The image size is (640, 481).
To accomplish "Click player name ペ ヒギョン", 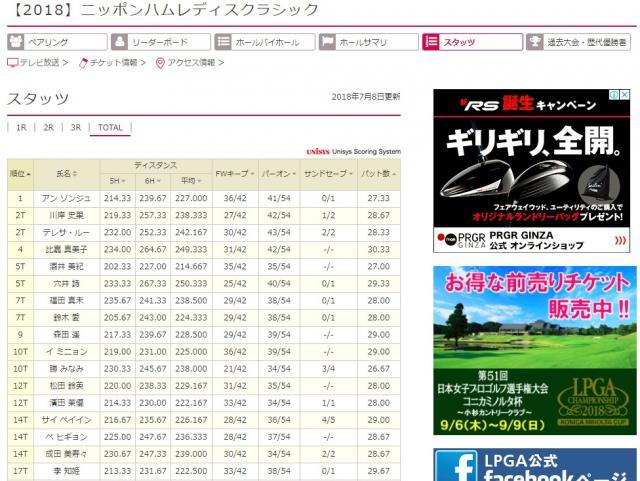I will click(x=66, y=437).
